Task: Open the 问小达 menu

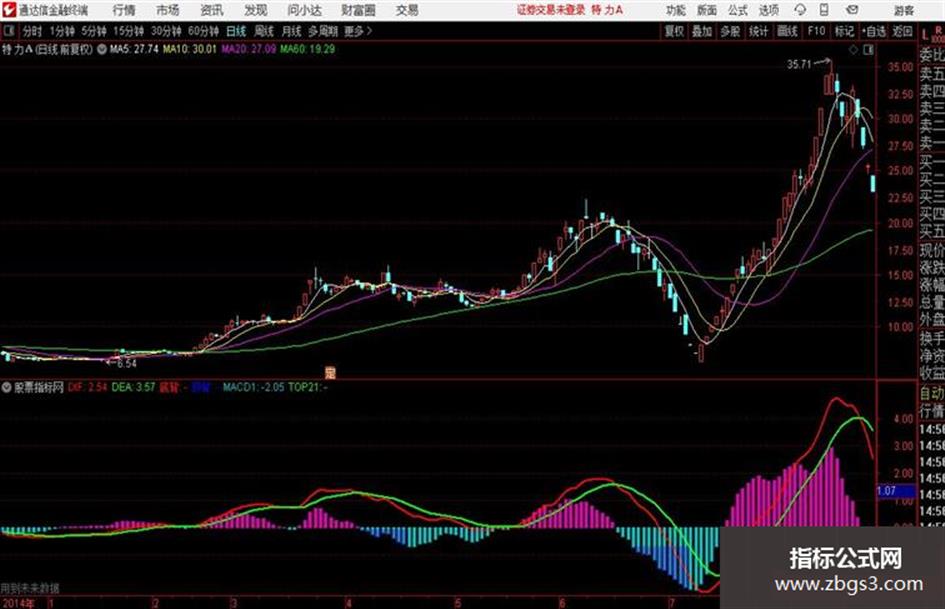Action: click(304, 10)
